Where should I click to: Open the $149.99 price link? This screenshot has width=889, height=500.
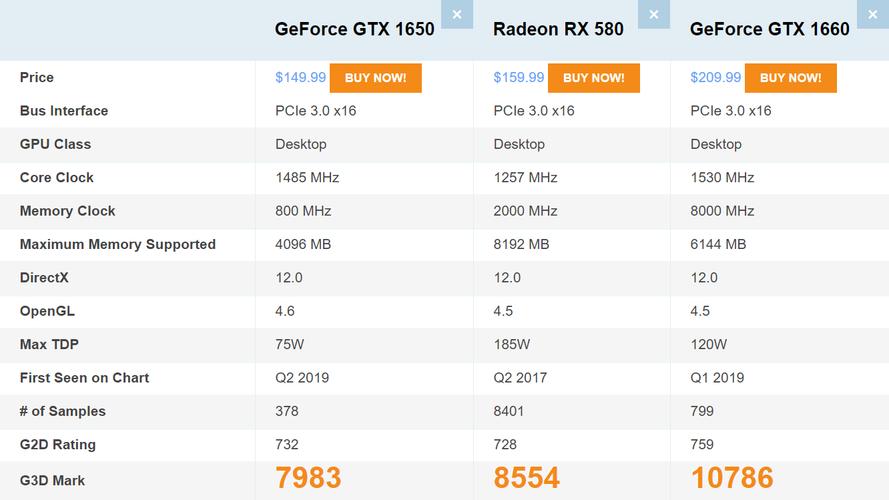300,78
